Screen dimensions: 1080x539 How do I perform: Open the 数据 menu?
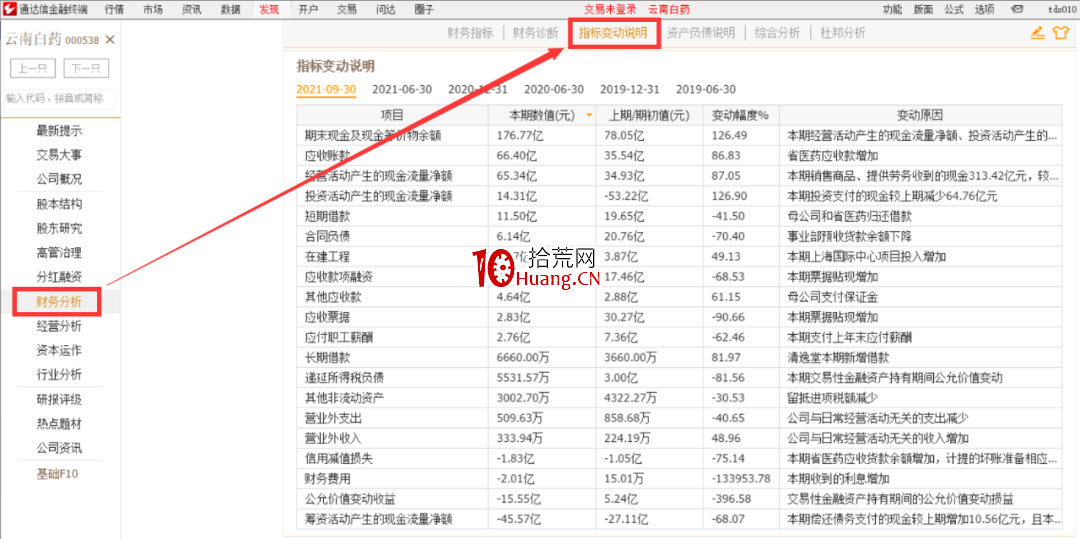coord(231,10)
